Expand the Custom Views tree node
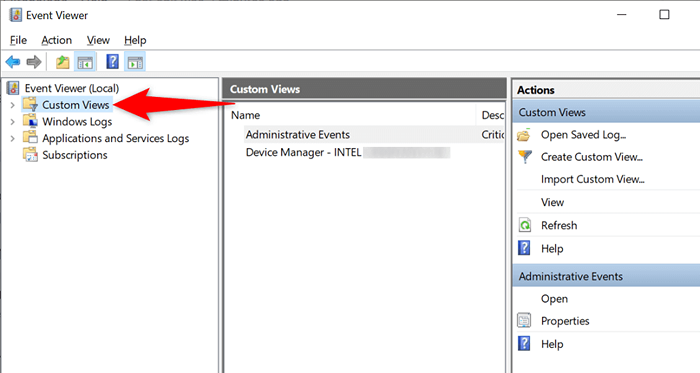 (x=12, y=105)
